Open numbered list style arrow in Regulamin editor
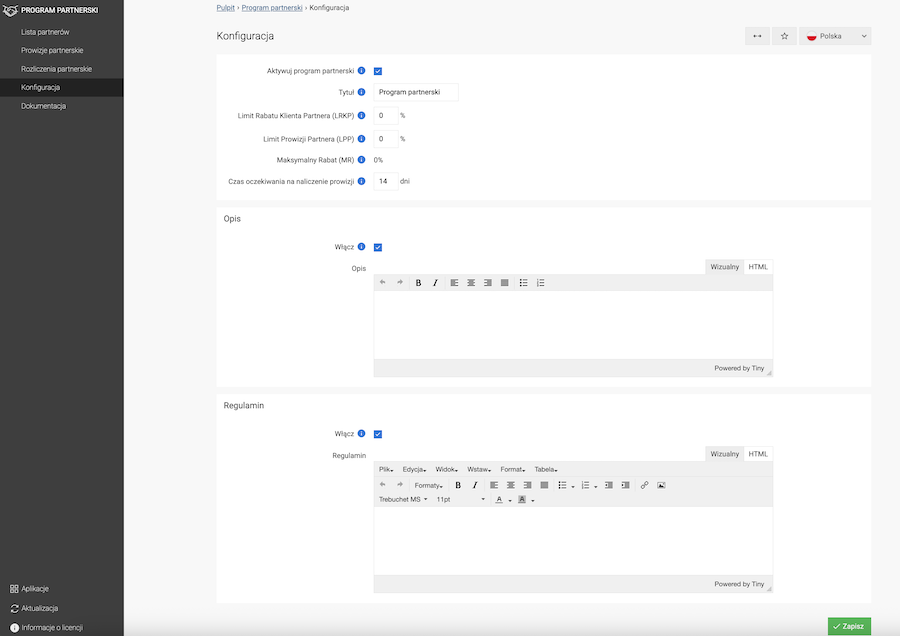 tap(596, 486)
